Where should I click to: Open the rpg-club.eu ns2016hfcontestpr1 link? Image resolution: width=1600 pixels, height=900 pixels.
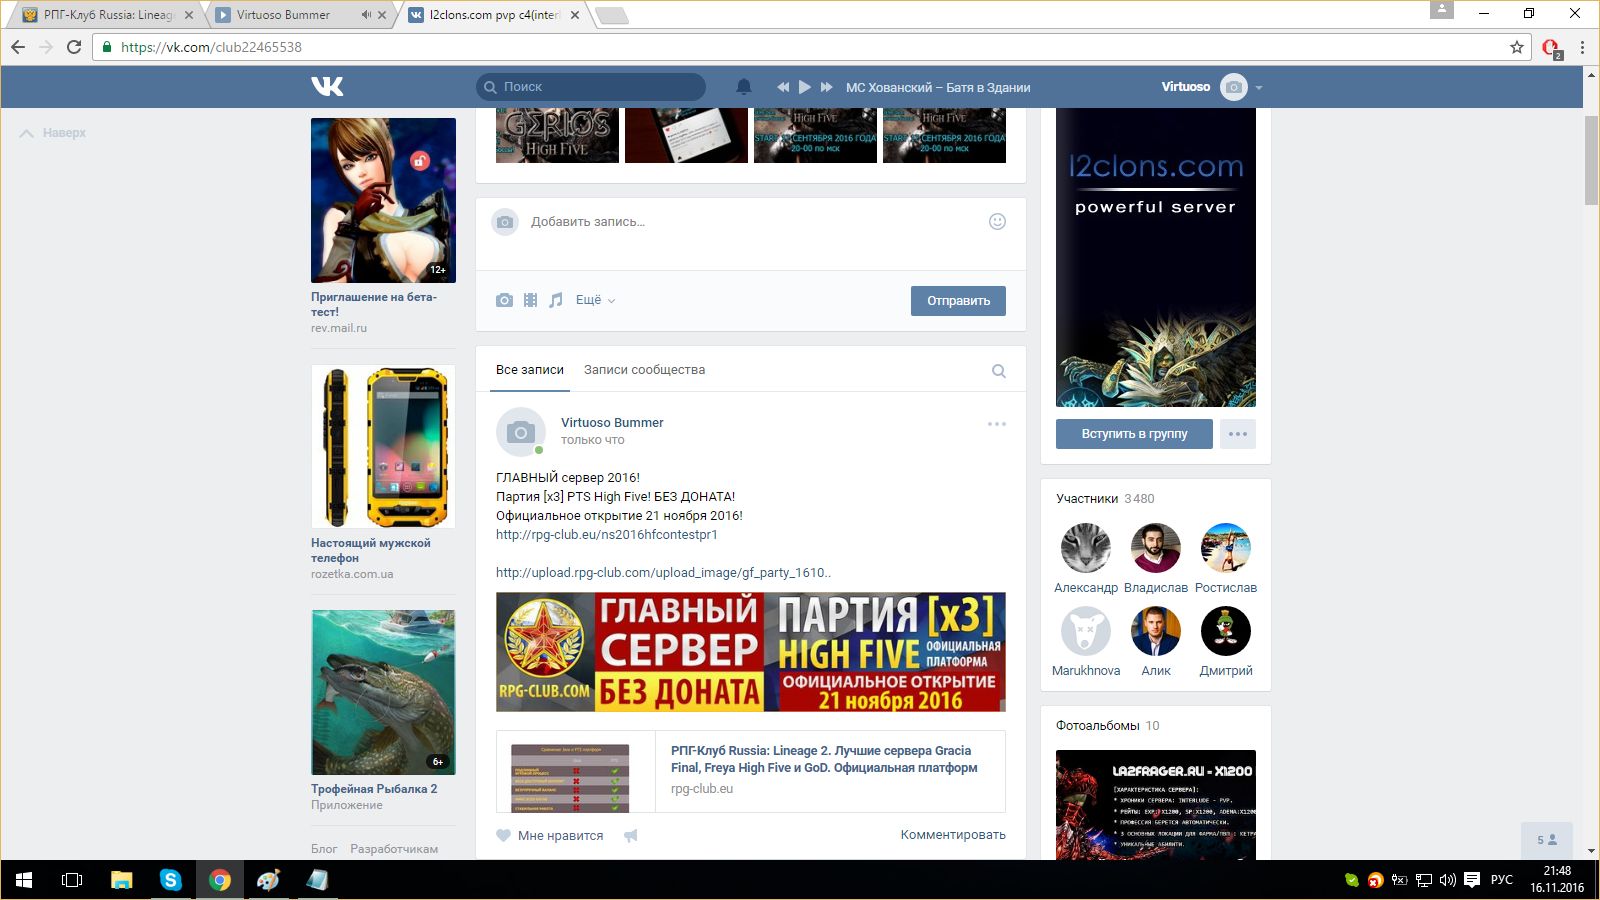click(607, 535)
